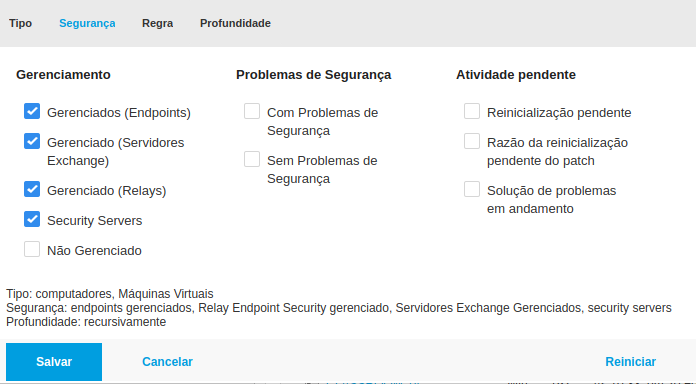Uncheck Gerenciado (Servidores Exchange) checkbox
Screen dimensions: 696x384
[32, 141]
